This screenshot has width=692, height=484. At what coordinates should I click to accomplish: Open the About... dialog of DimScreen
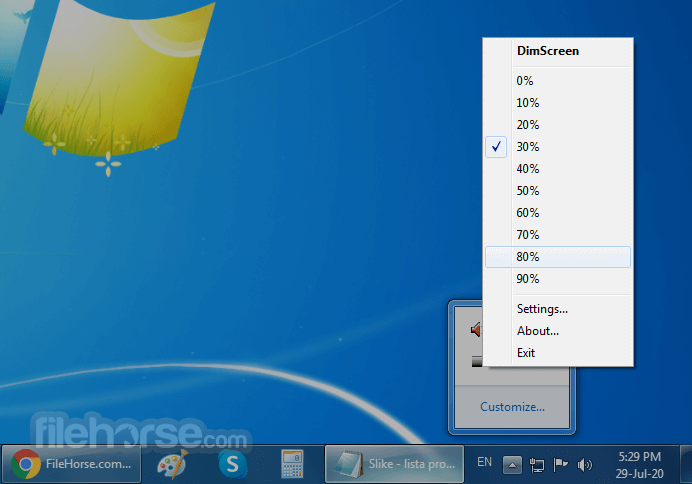coord(557,331)
